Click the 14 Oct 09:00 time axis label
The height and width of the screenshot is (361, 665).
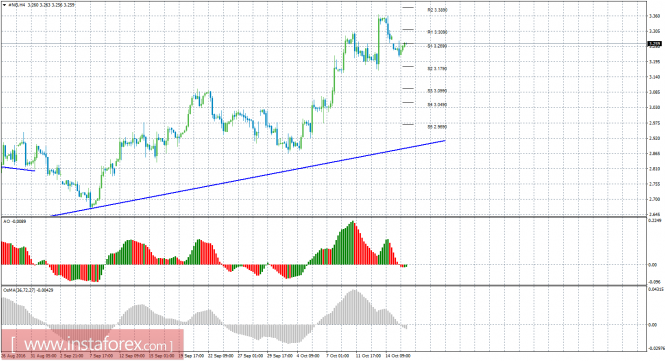pos(398,356)
